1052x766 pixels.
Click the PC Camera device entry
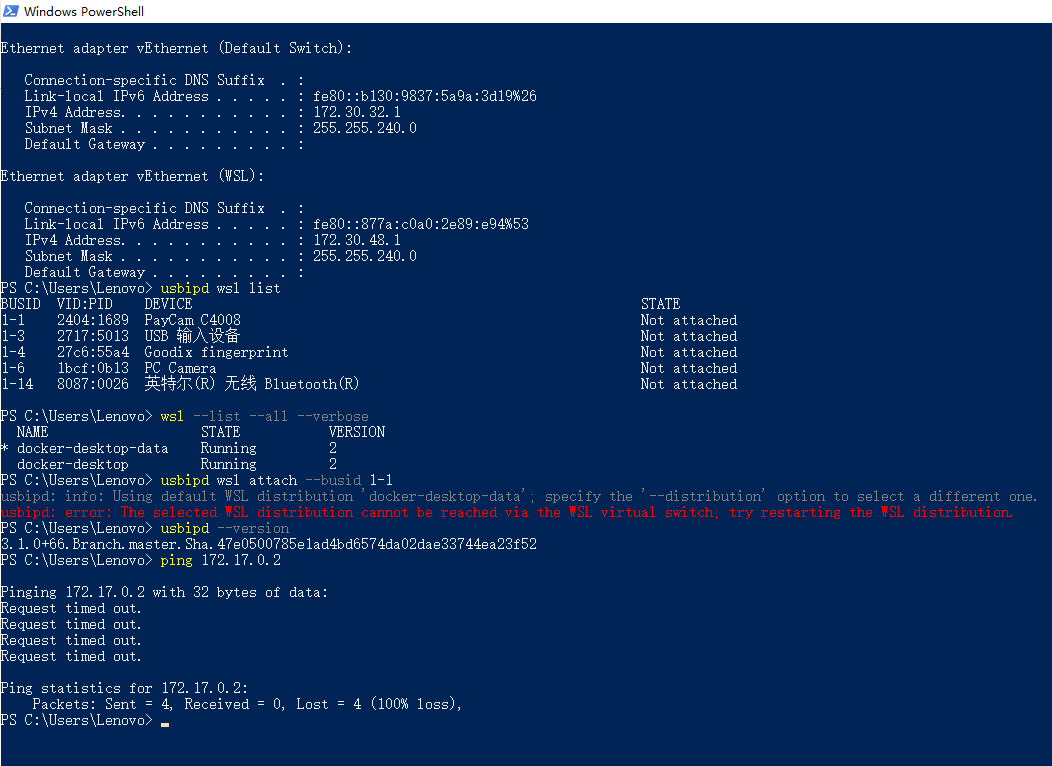pyautogui.click(x=180, y=367)
